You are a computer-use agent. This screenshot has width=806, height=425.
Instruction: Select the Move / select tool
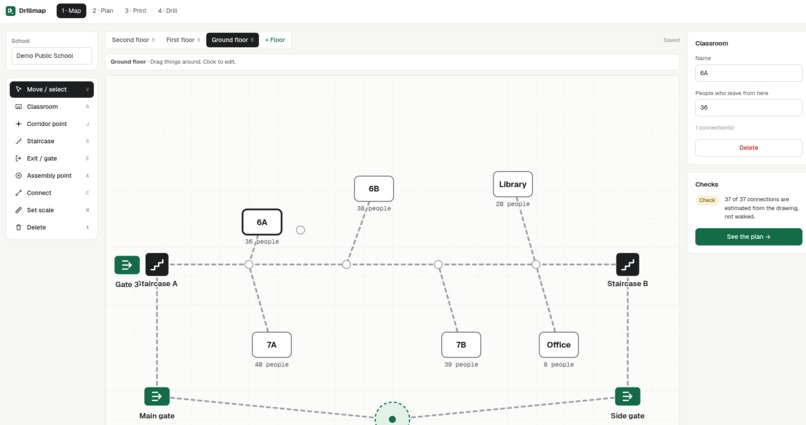click(51, 89)
